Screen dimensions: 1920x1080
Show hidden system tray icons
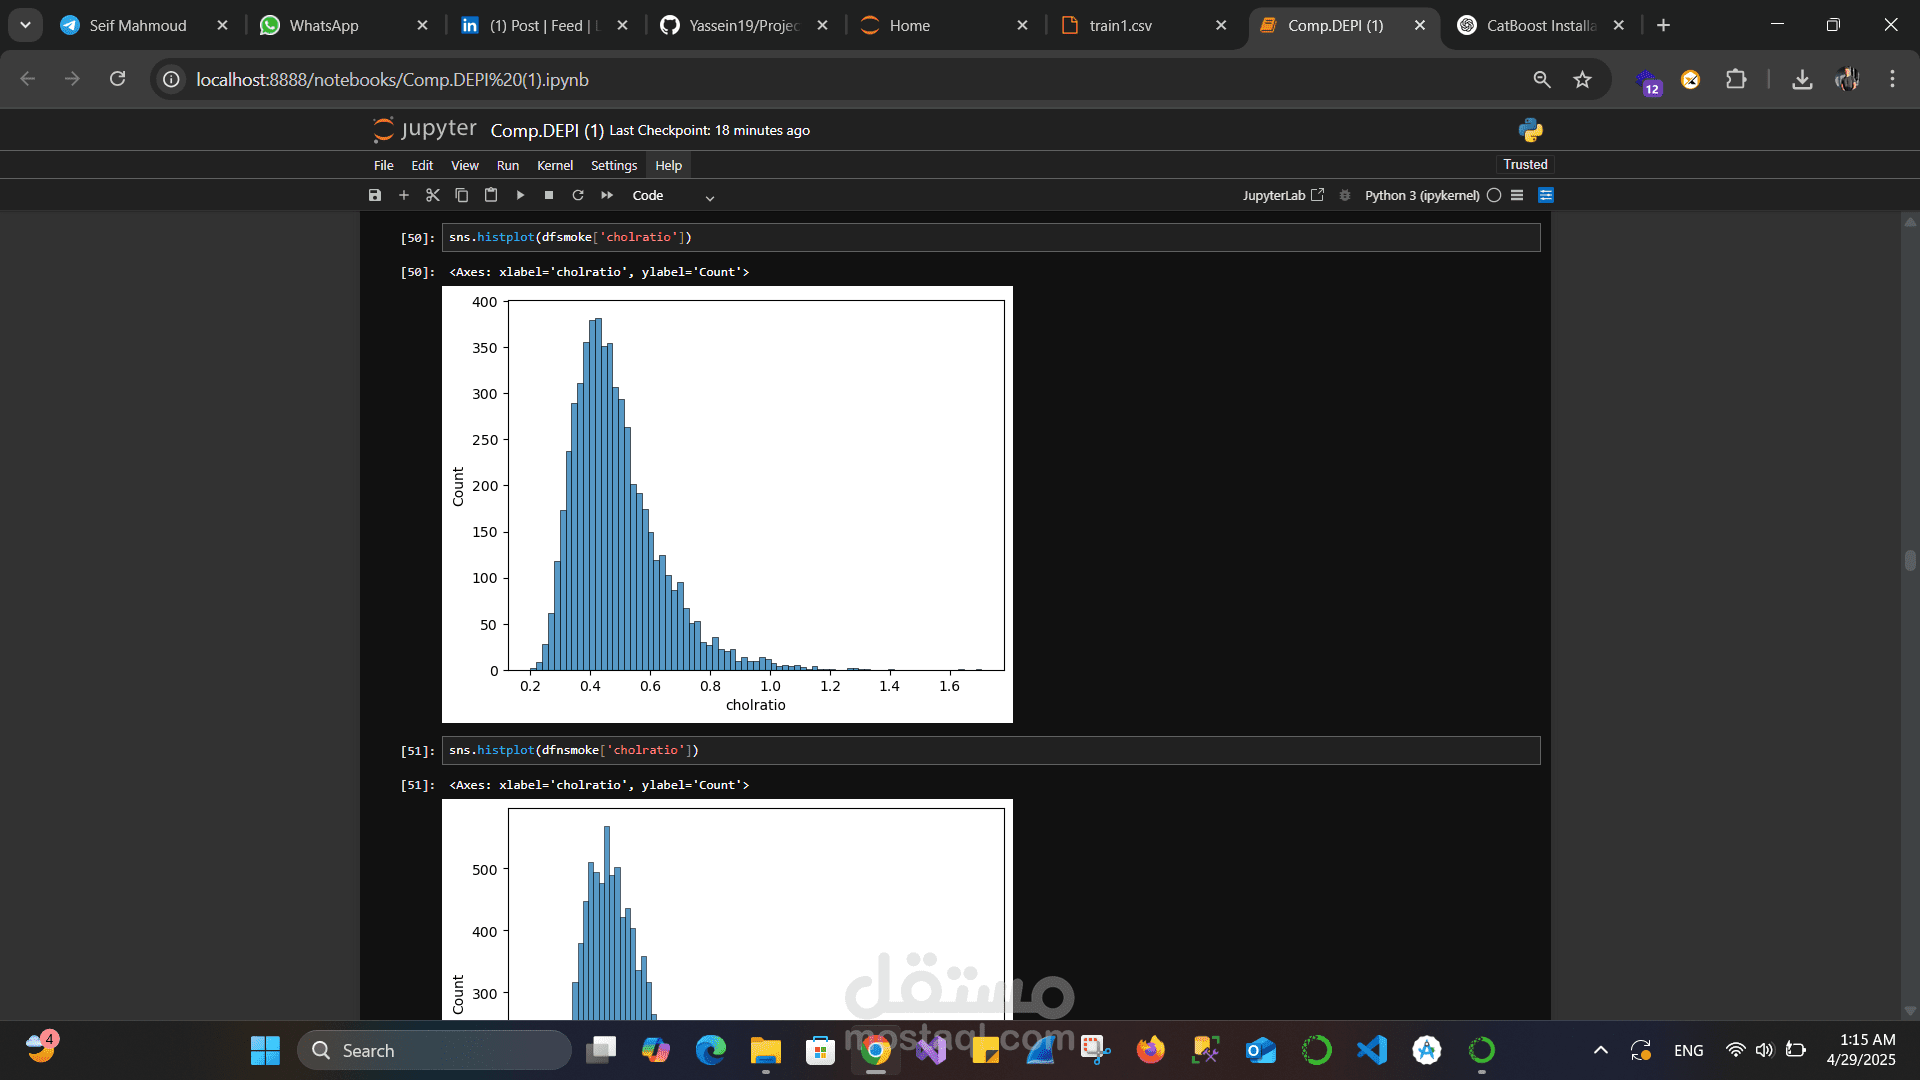coord(1601,1050)
